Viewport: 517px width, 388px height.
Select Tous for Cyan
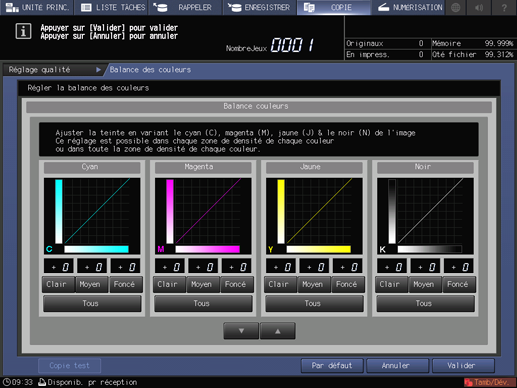[92, 303]
